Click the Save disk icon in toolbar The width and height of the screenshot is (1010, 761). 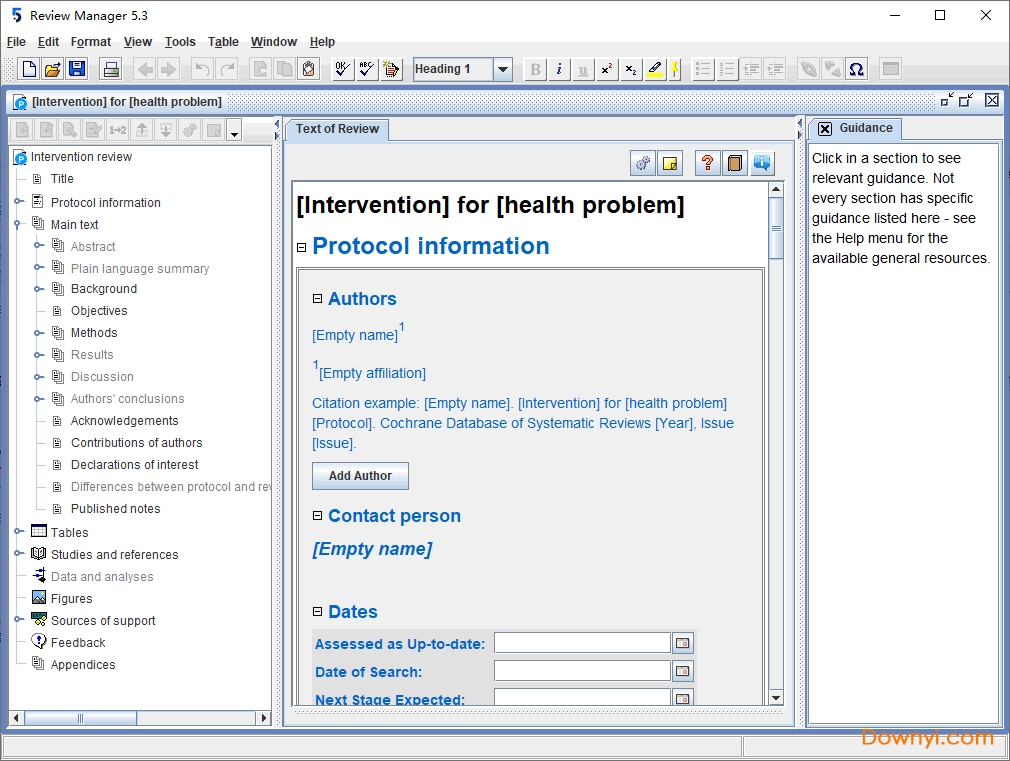(x=77, y=69)
